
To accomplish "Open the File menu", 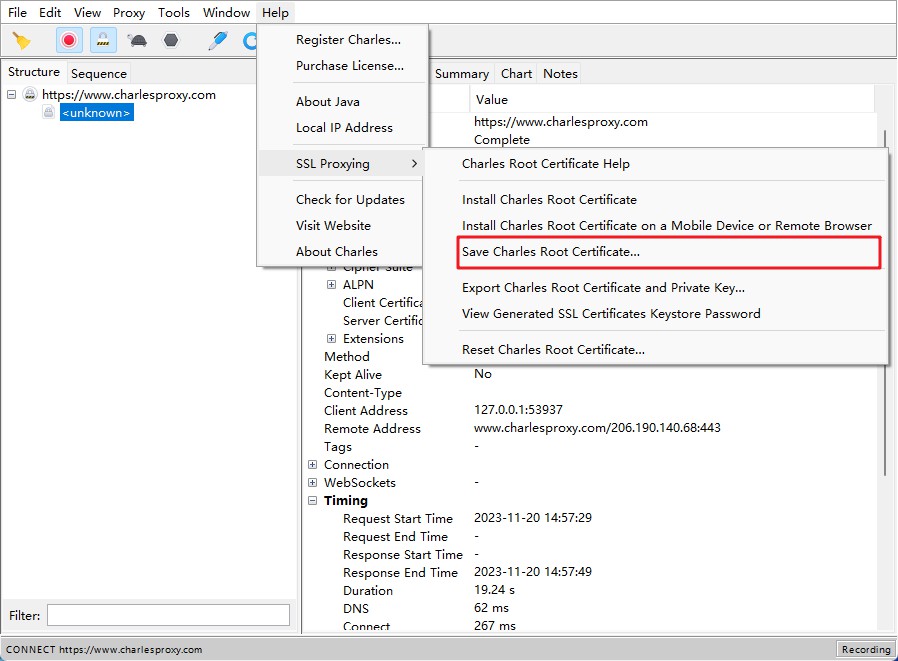I will click(x=17, y=13).
